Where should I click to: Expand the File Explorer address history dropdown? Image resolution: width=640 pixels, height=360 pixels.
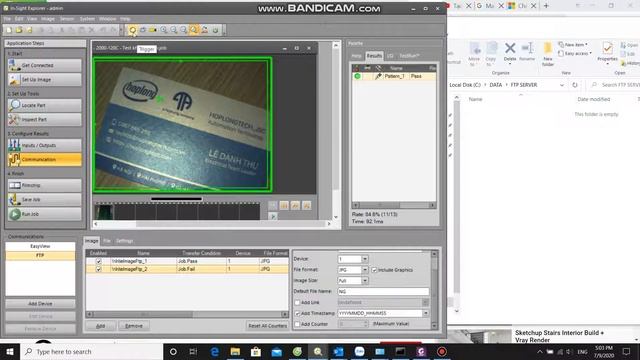point(562,85)
